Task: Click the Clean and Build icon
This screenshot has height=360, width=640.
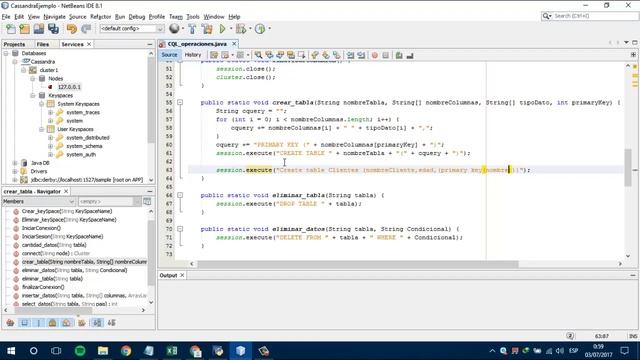Action: pos(207,29)
